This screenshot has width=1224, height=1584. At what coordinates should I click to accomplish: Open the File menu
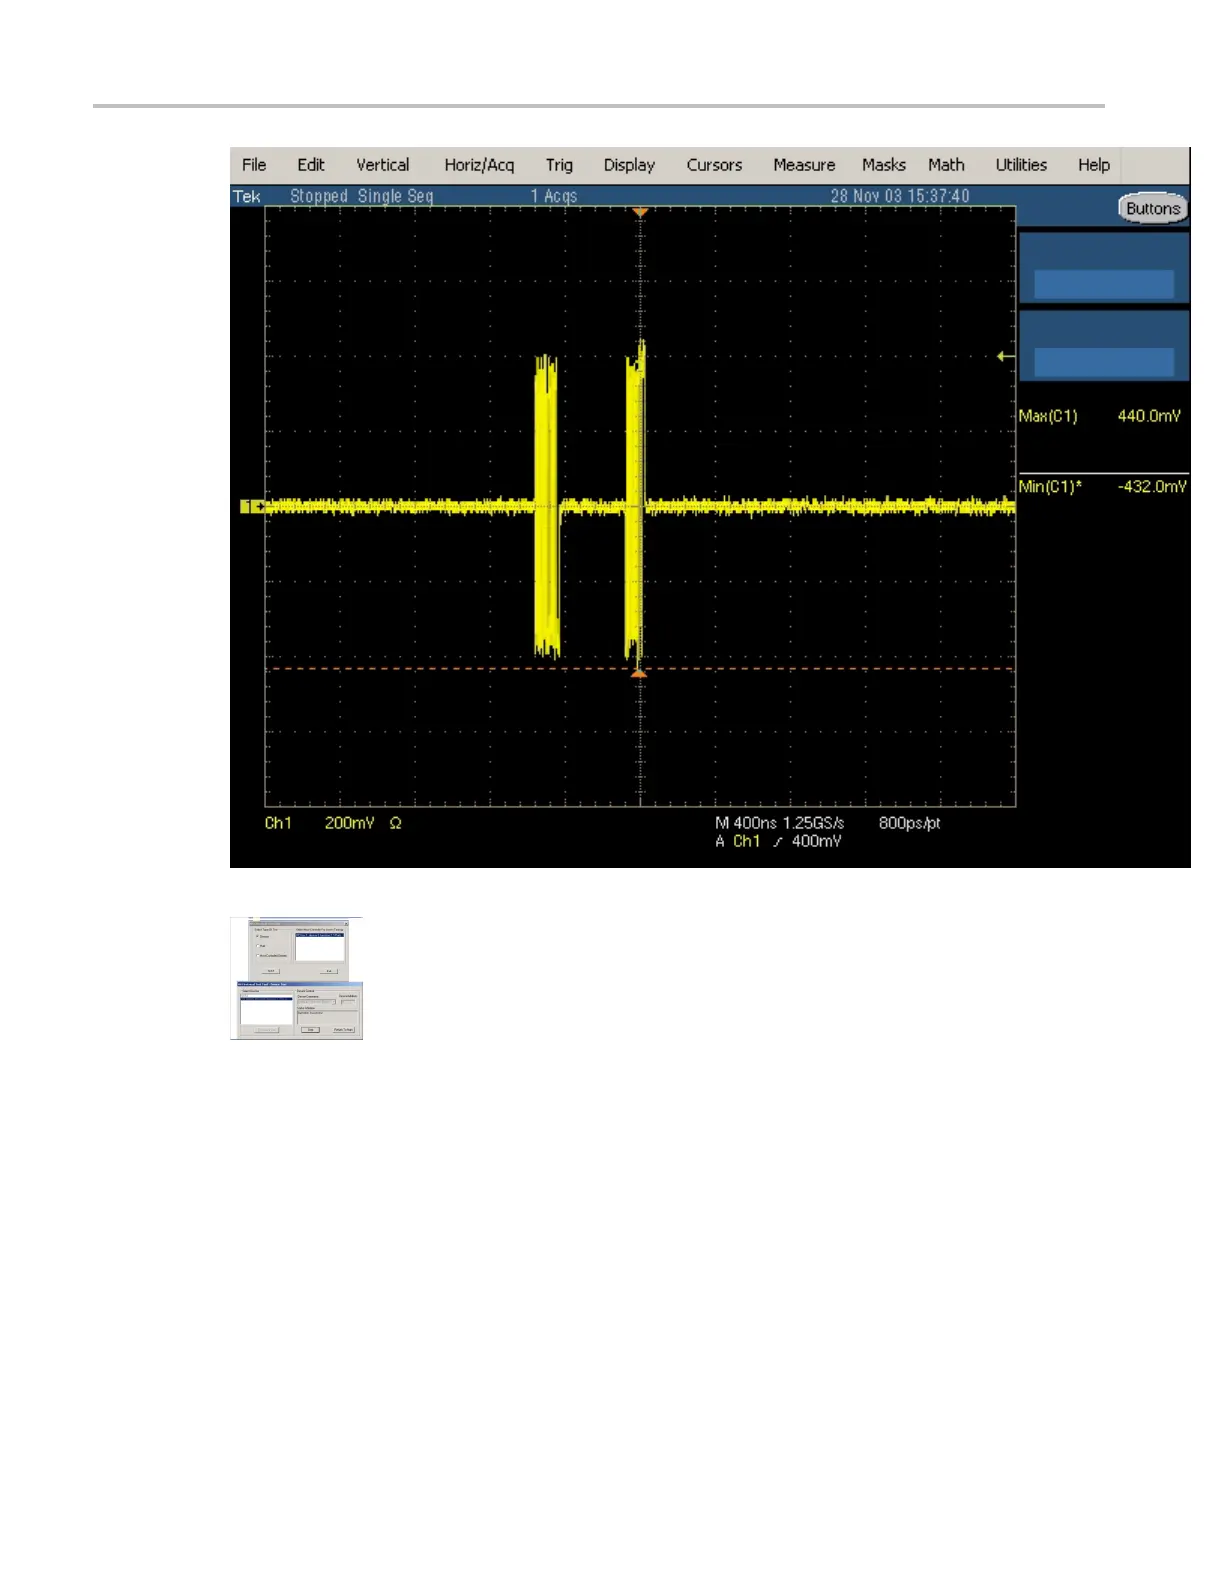254,165
